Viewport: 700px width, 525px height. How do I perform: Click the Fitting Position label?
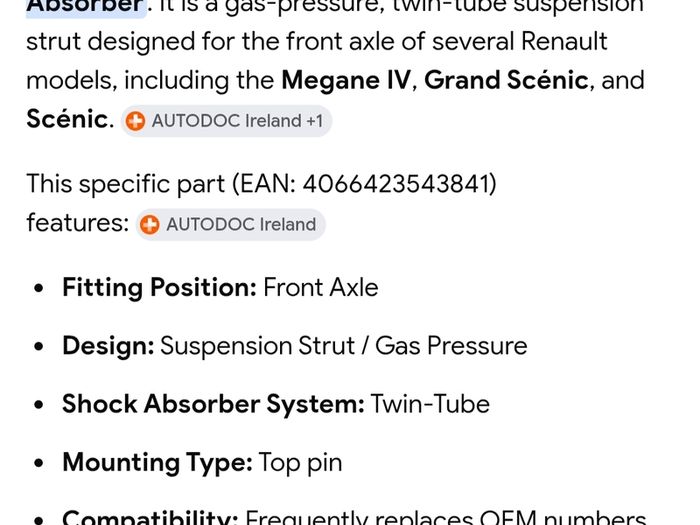coord(159,288)
